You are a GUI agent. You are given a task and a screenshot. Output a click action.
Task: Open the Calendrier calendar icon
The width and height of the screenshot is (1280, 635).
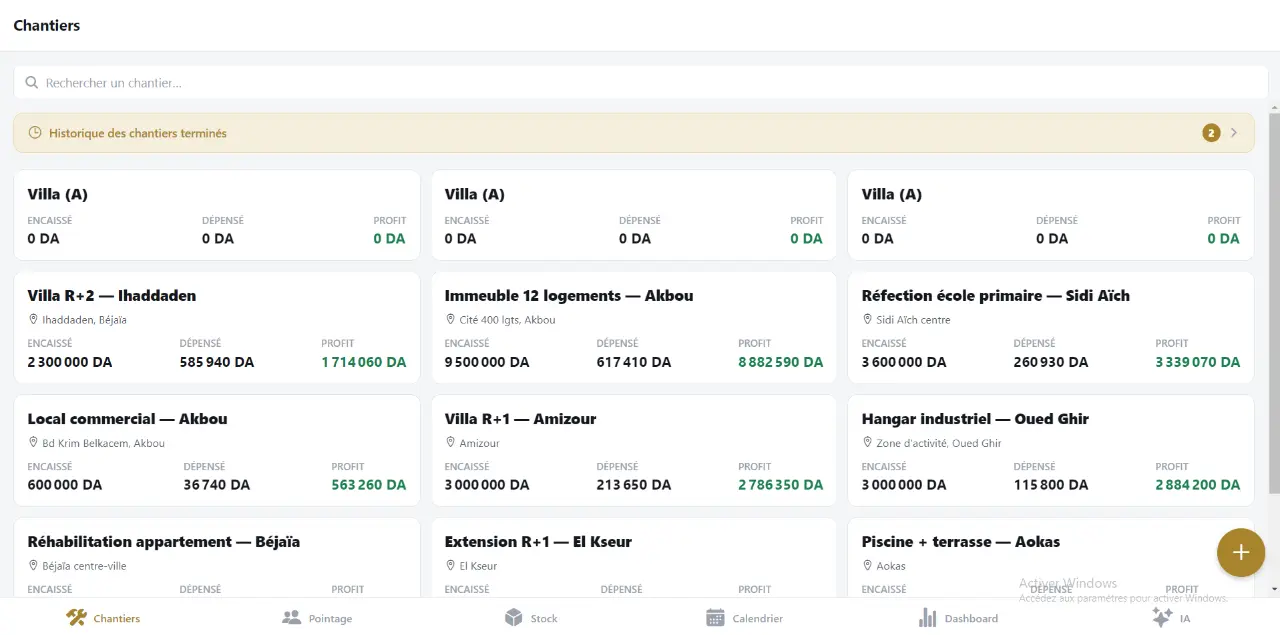pyautogui.click(x=715, y=617)
